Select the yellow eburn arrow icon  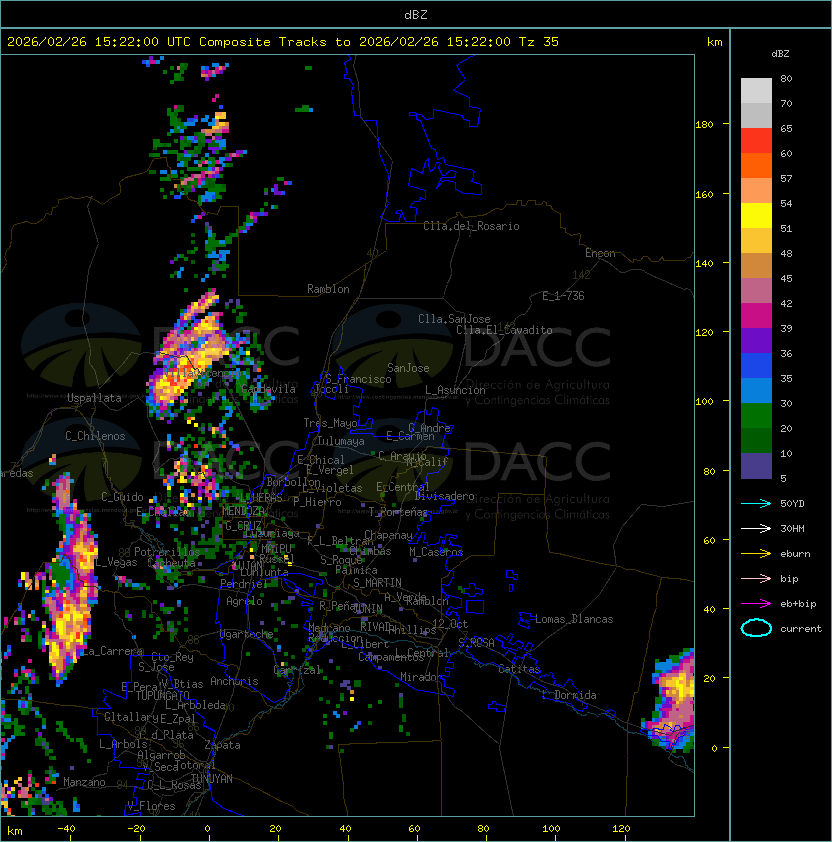tap(756, 553)
